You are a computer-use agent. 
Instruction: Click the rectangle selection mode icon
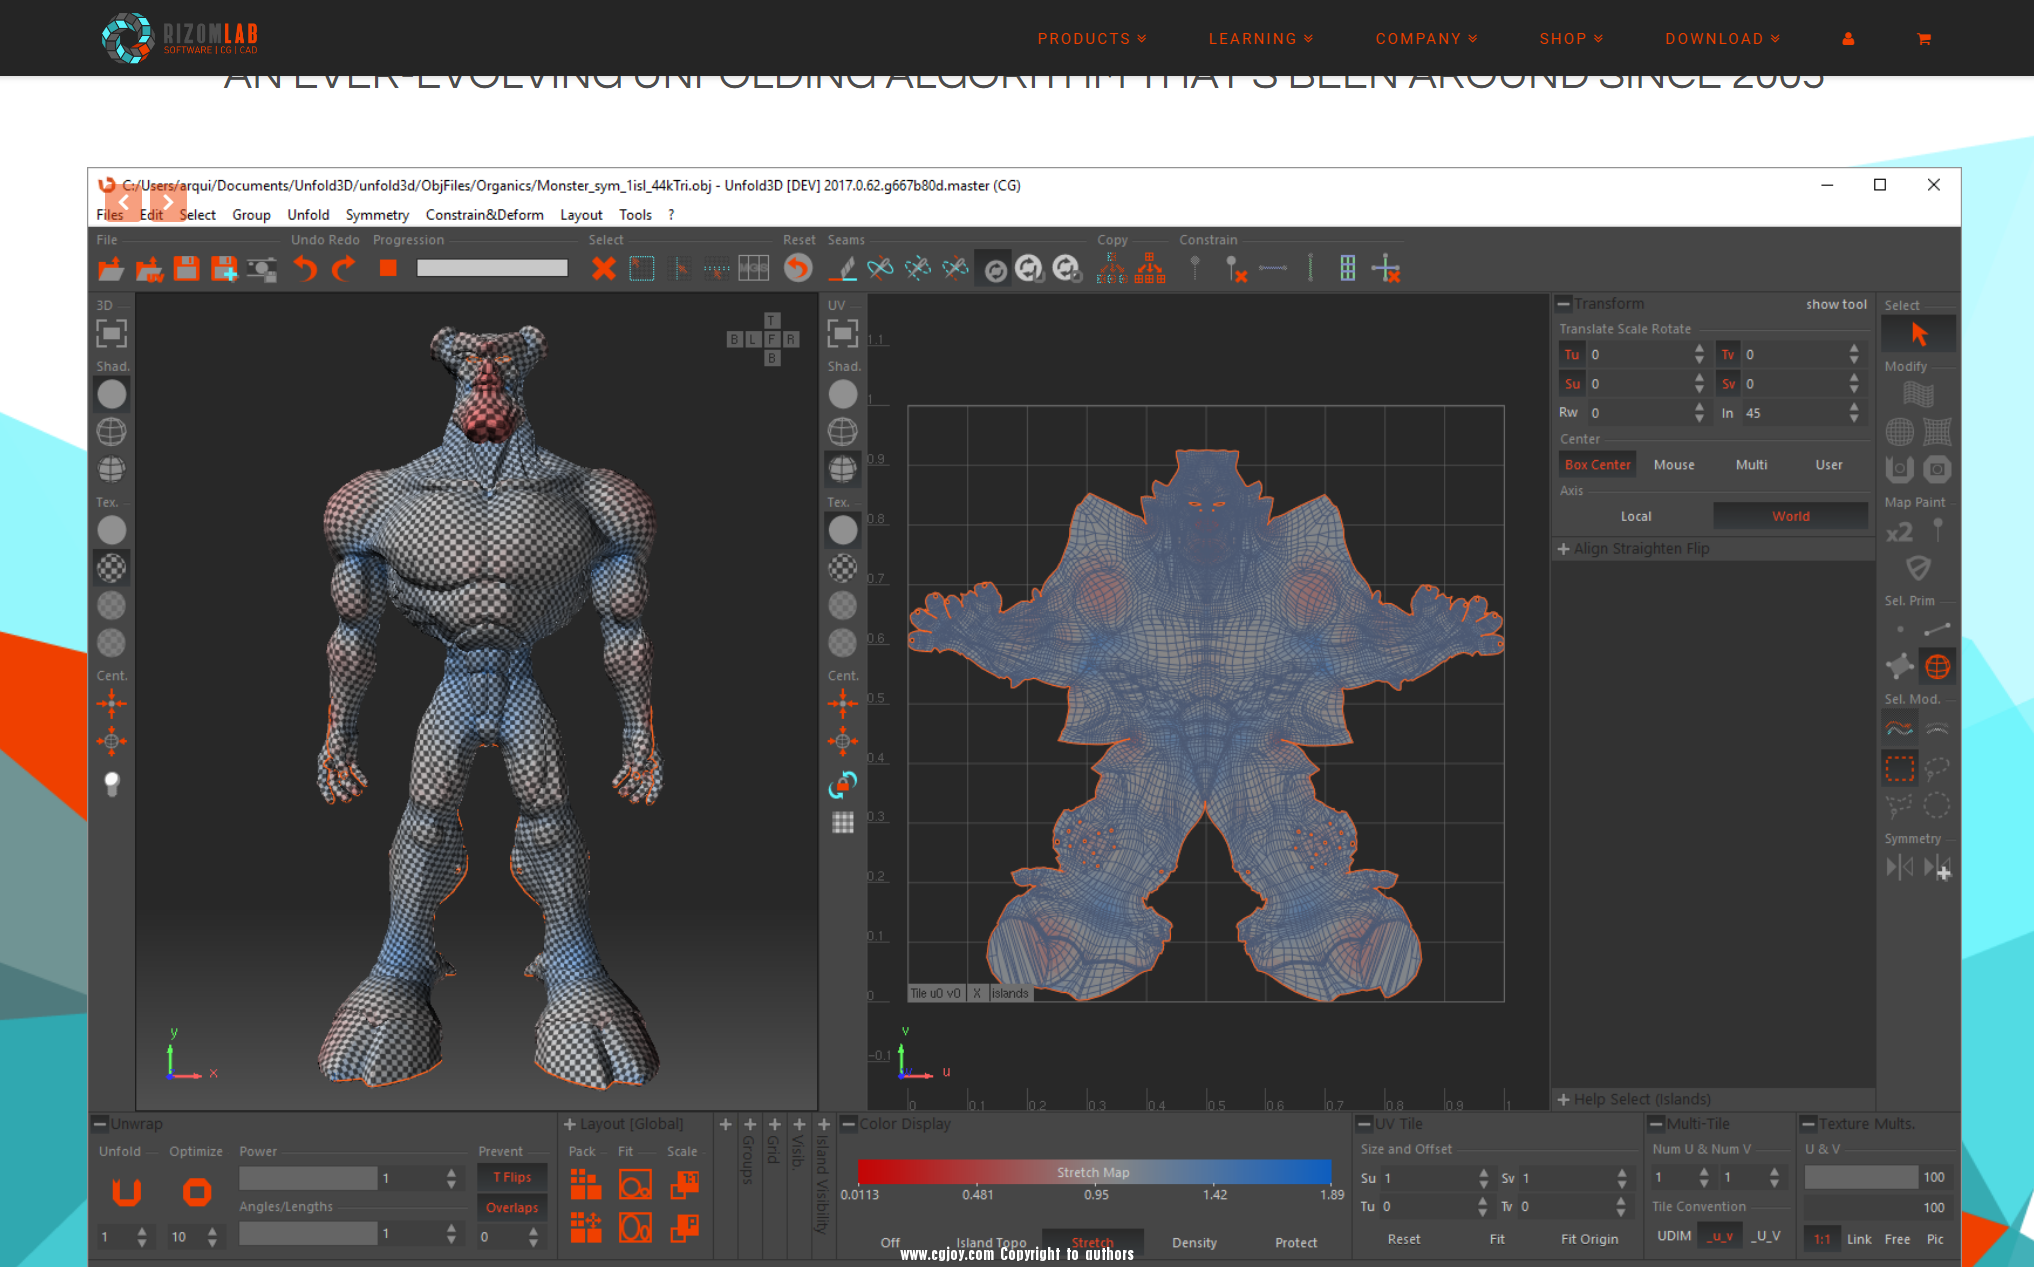(1899, 768)
